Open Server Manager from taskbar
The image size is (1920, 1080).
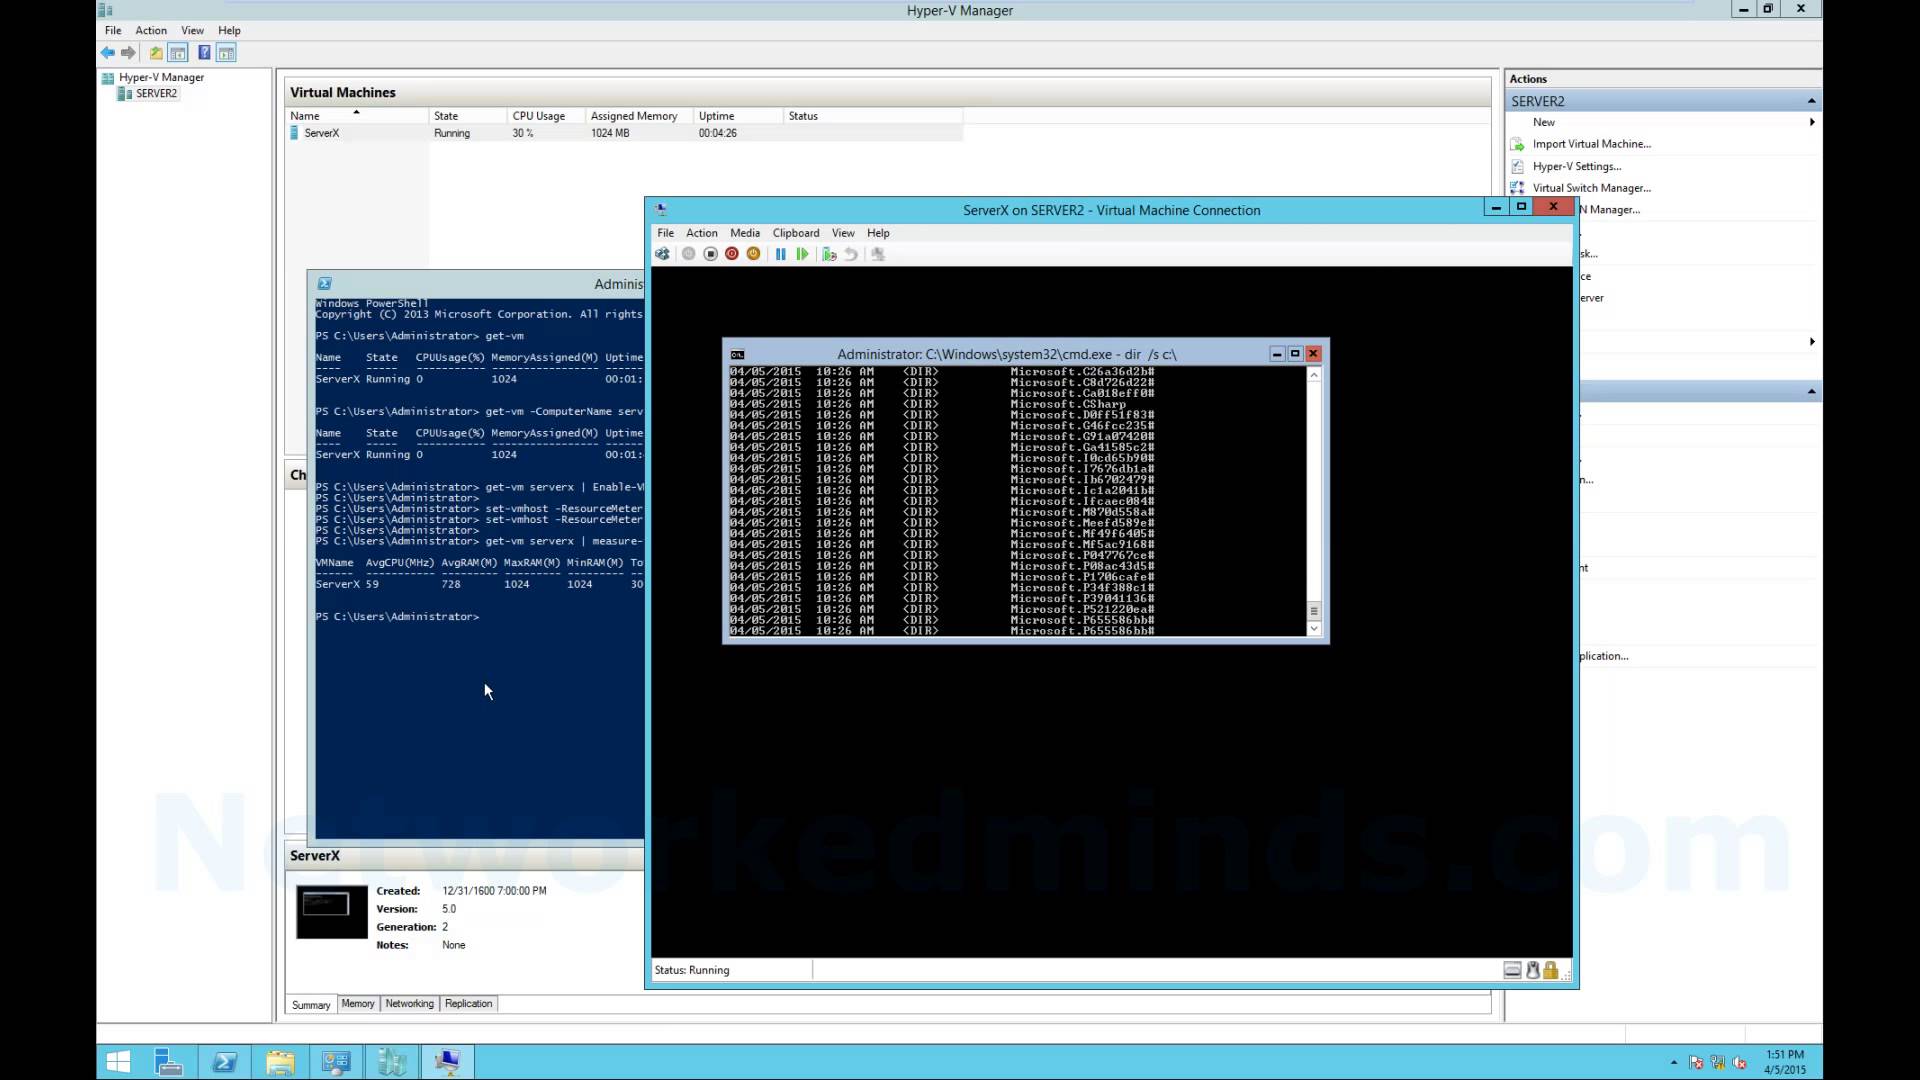point(168,1062)
